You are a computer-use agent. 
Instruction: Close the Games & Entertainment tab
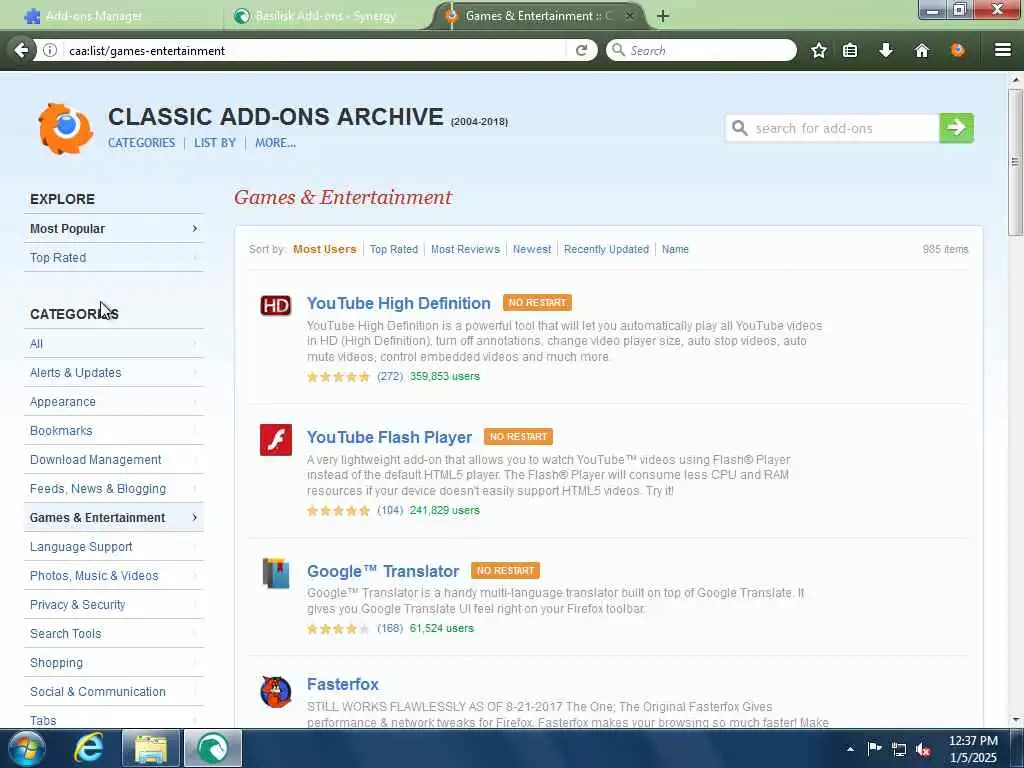click(629, 16)
